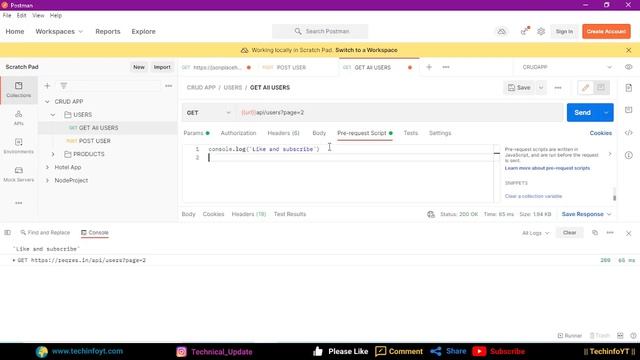
Task: Expand the NodeProject collection
Action: tap(47, 180)
